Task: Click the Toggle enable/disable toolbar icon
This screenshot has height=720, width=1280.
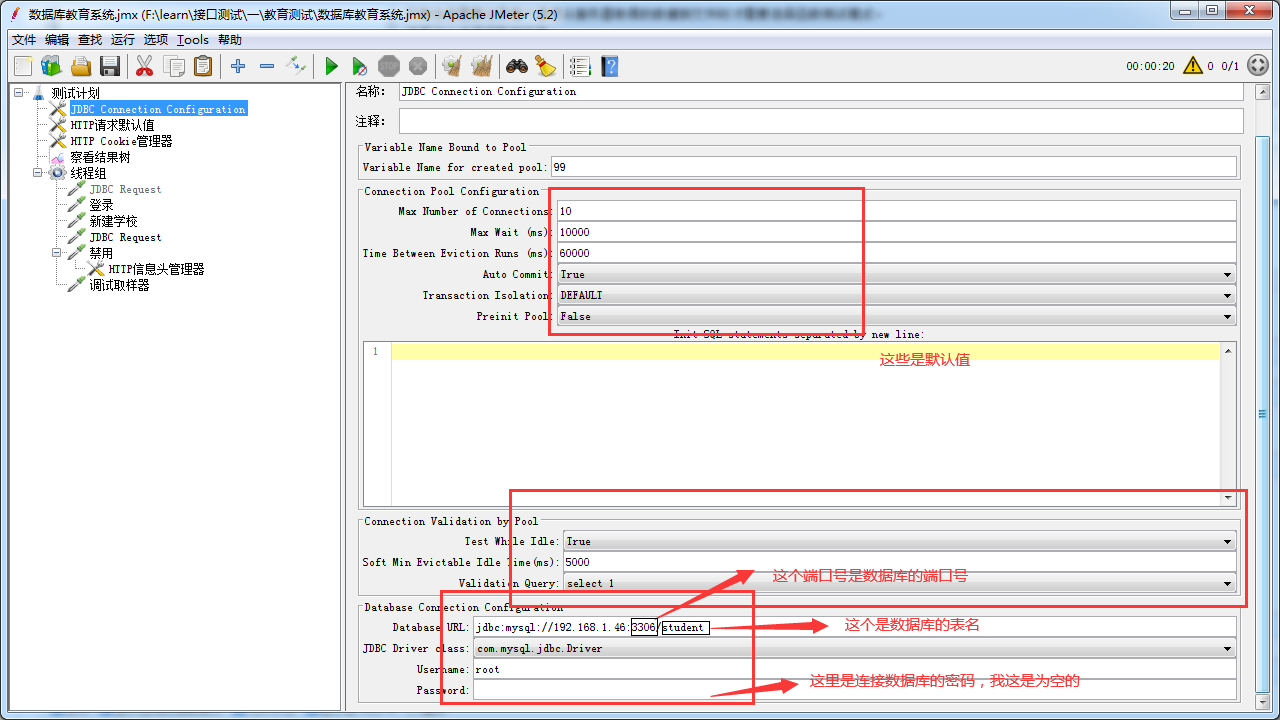Action: 296,66
